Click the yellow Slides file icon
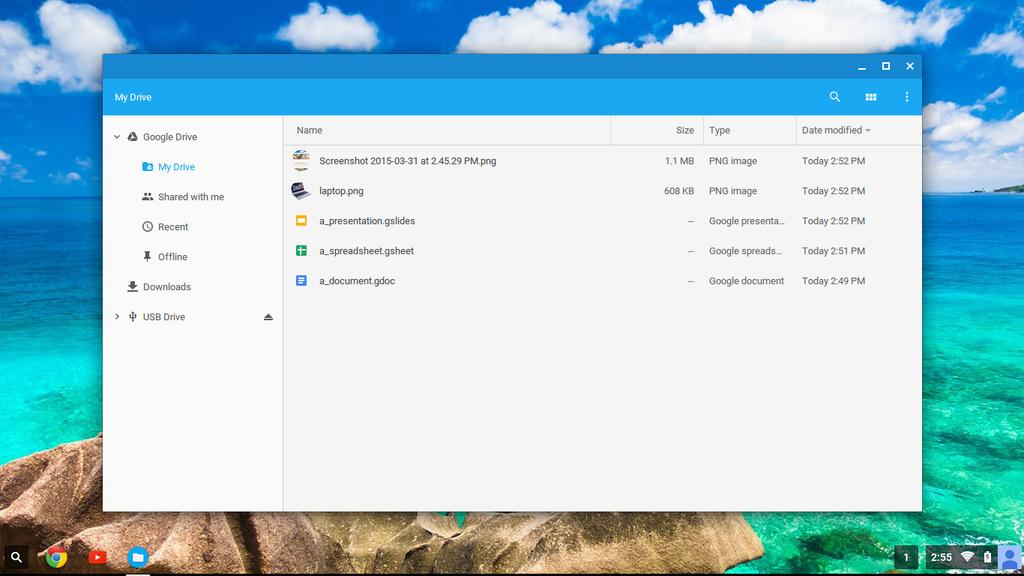Image resolution: width=1024 pixels, height=576 pixels. pos(301,221)
